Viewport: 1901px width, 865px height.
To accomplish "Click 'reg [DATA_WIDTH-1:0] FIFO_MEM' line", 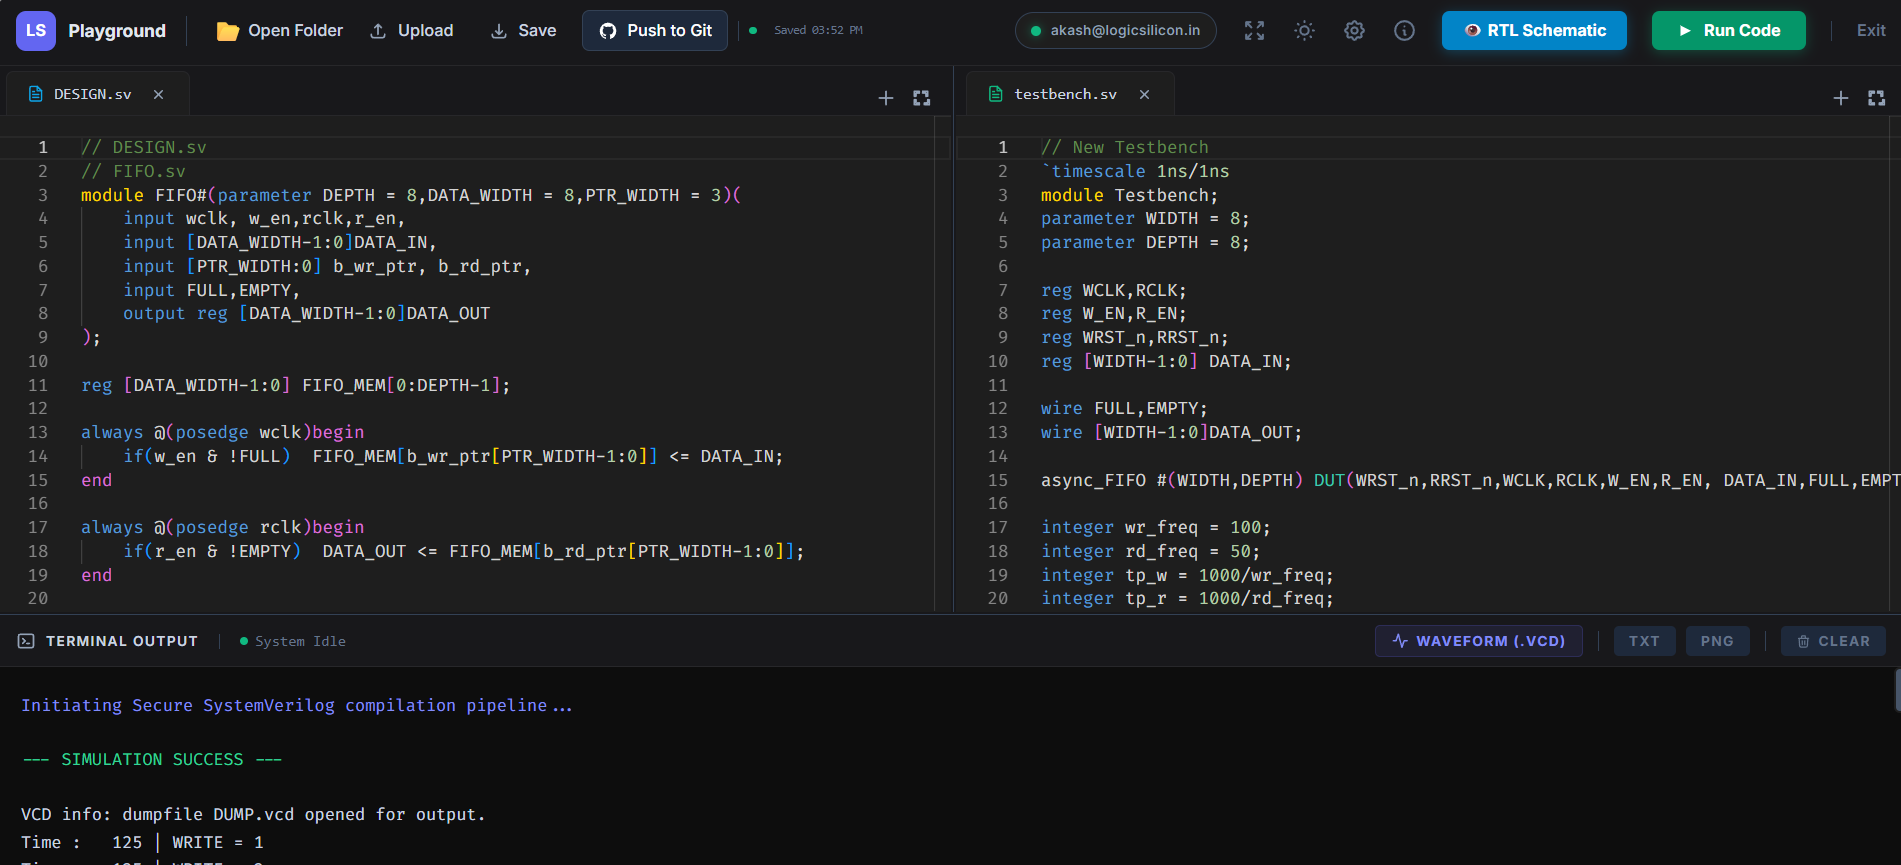I will (295, 385).
